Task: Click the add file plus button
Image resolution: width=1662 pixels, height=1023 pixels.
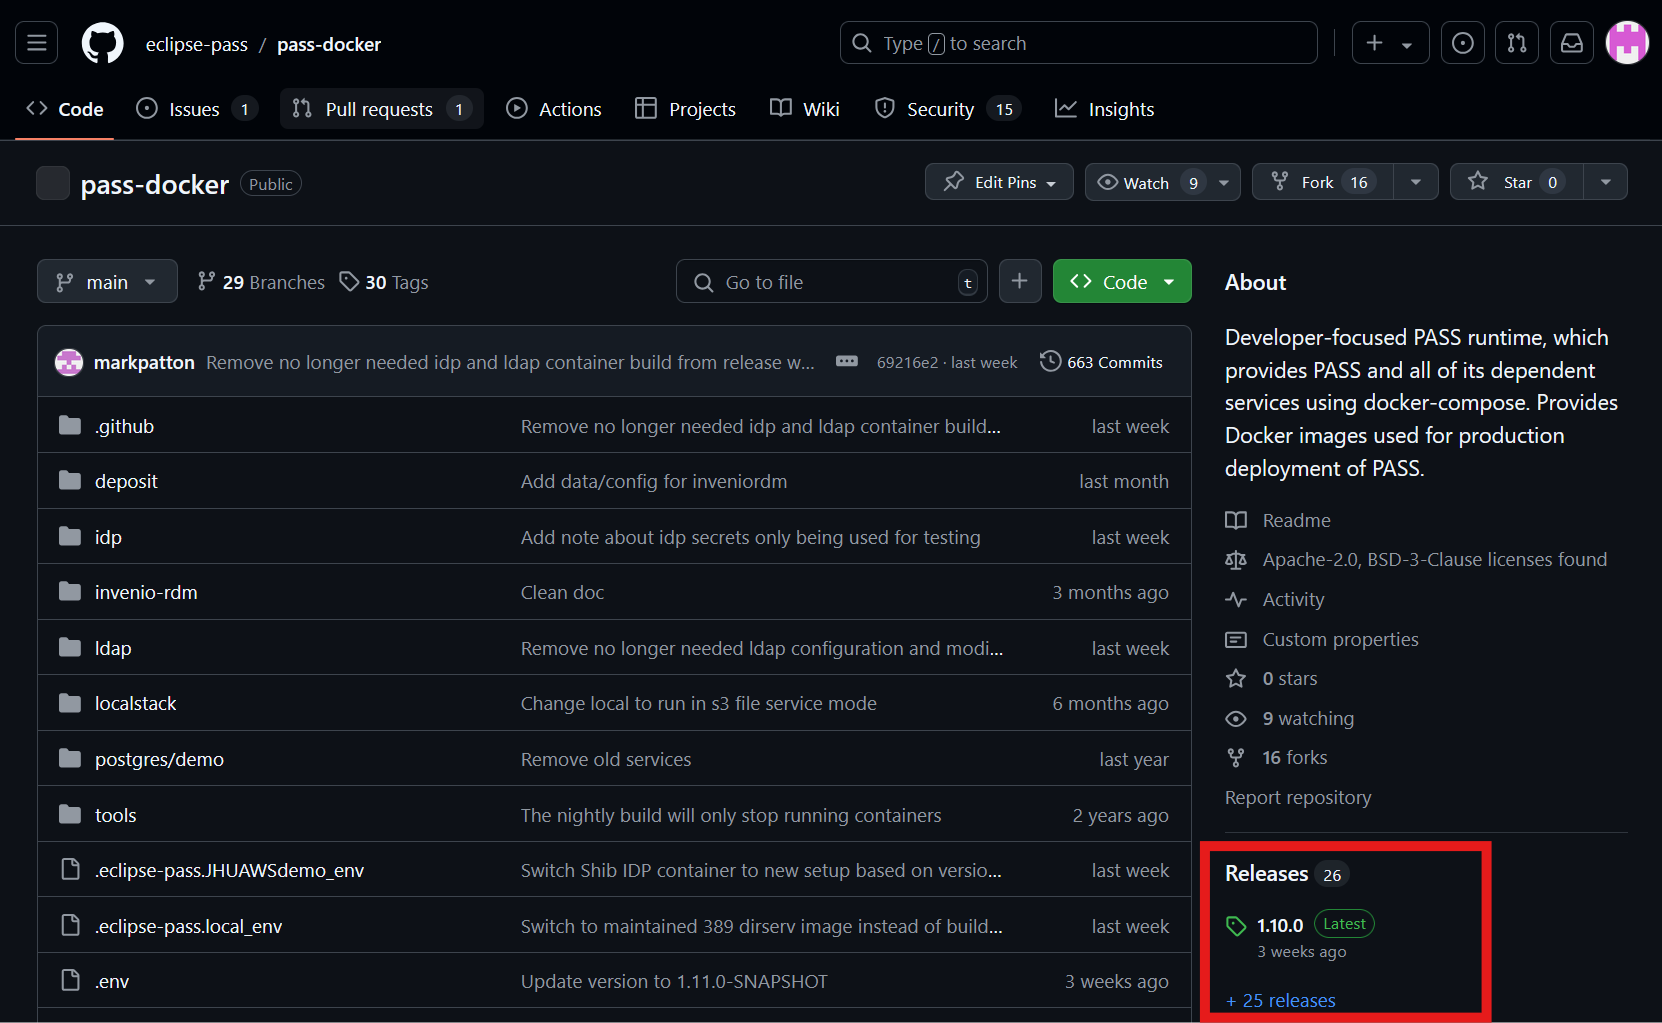Action: 1020,282
